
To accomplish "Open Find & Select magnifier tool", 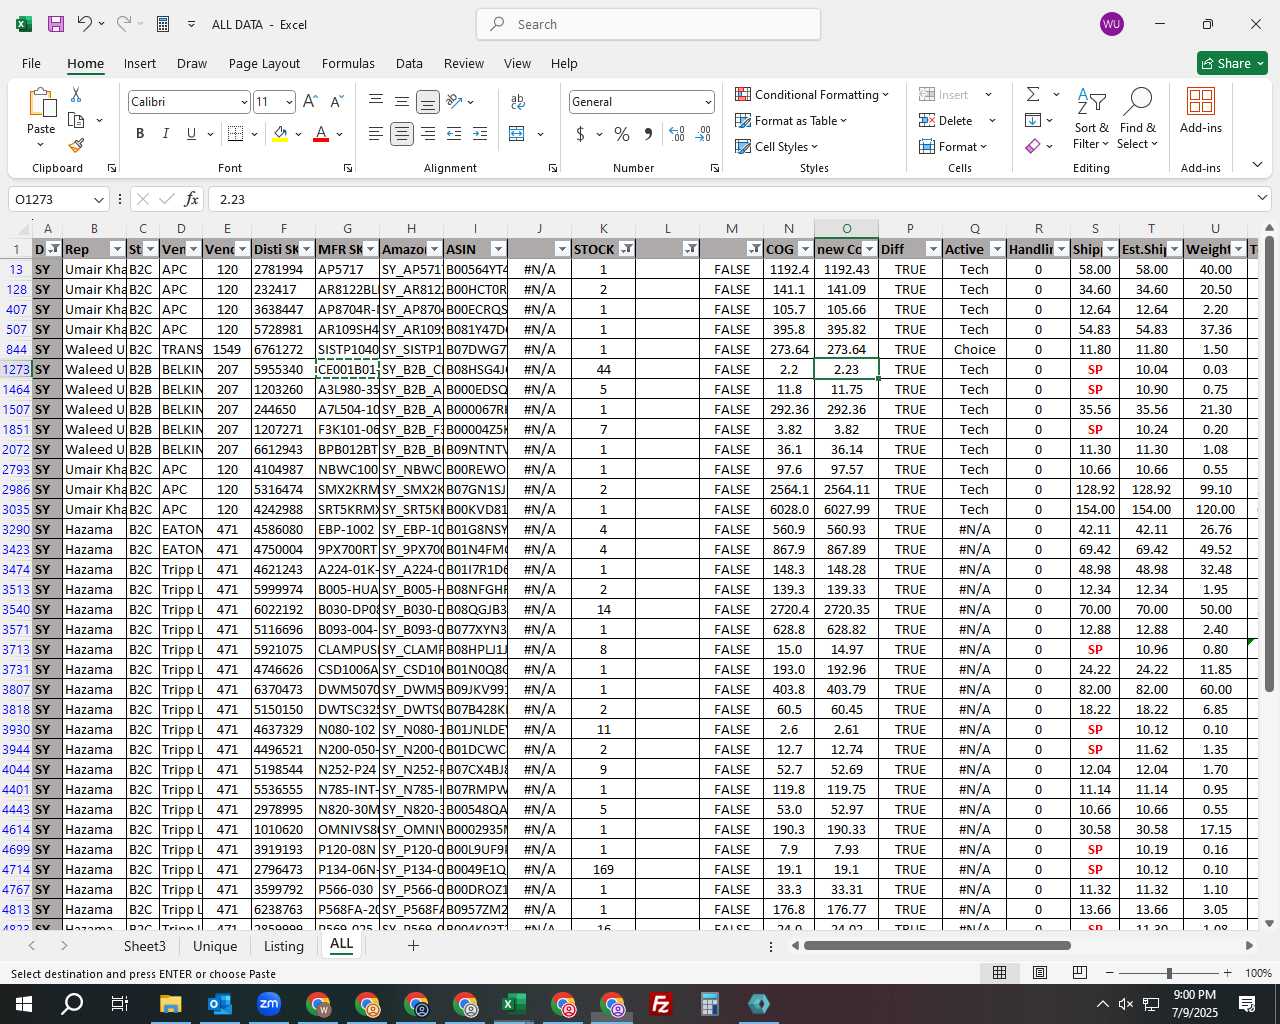I will pos(1138,119).
